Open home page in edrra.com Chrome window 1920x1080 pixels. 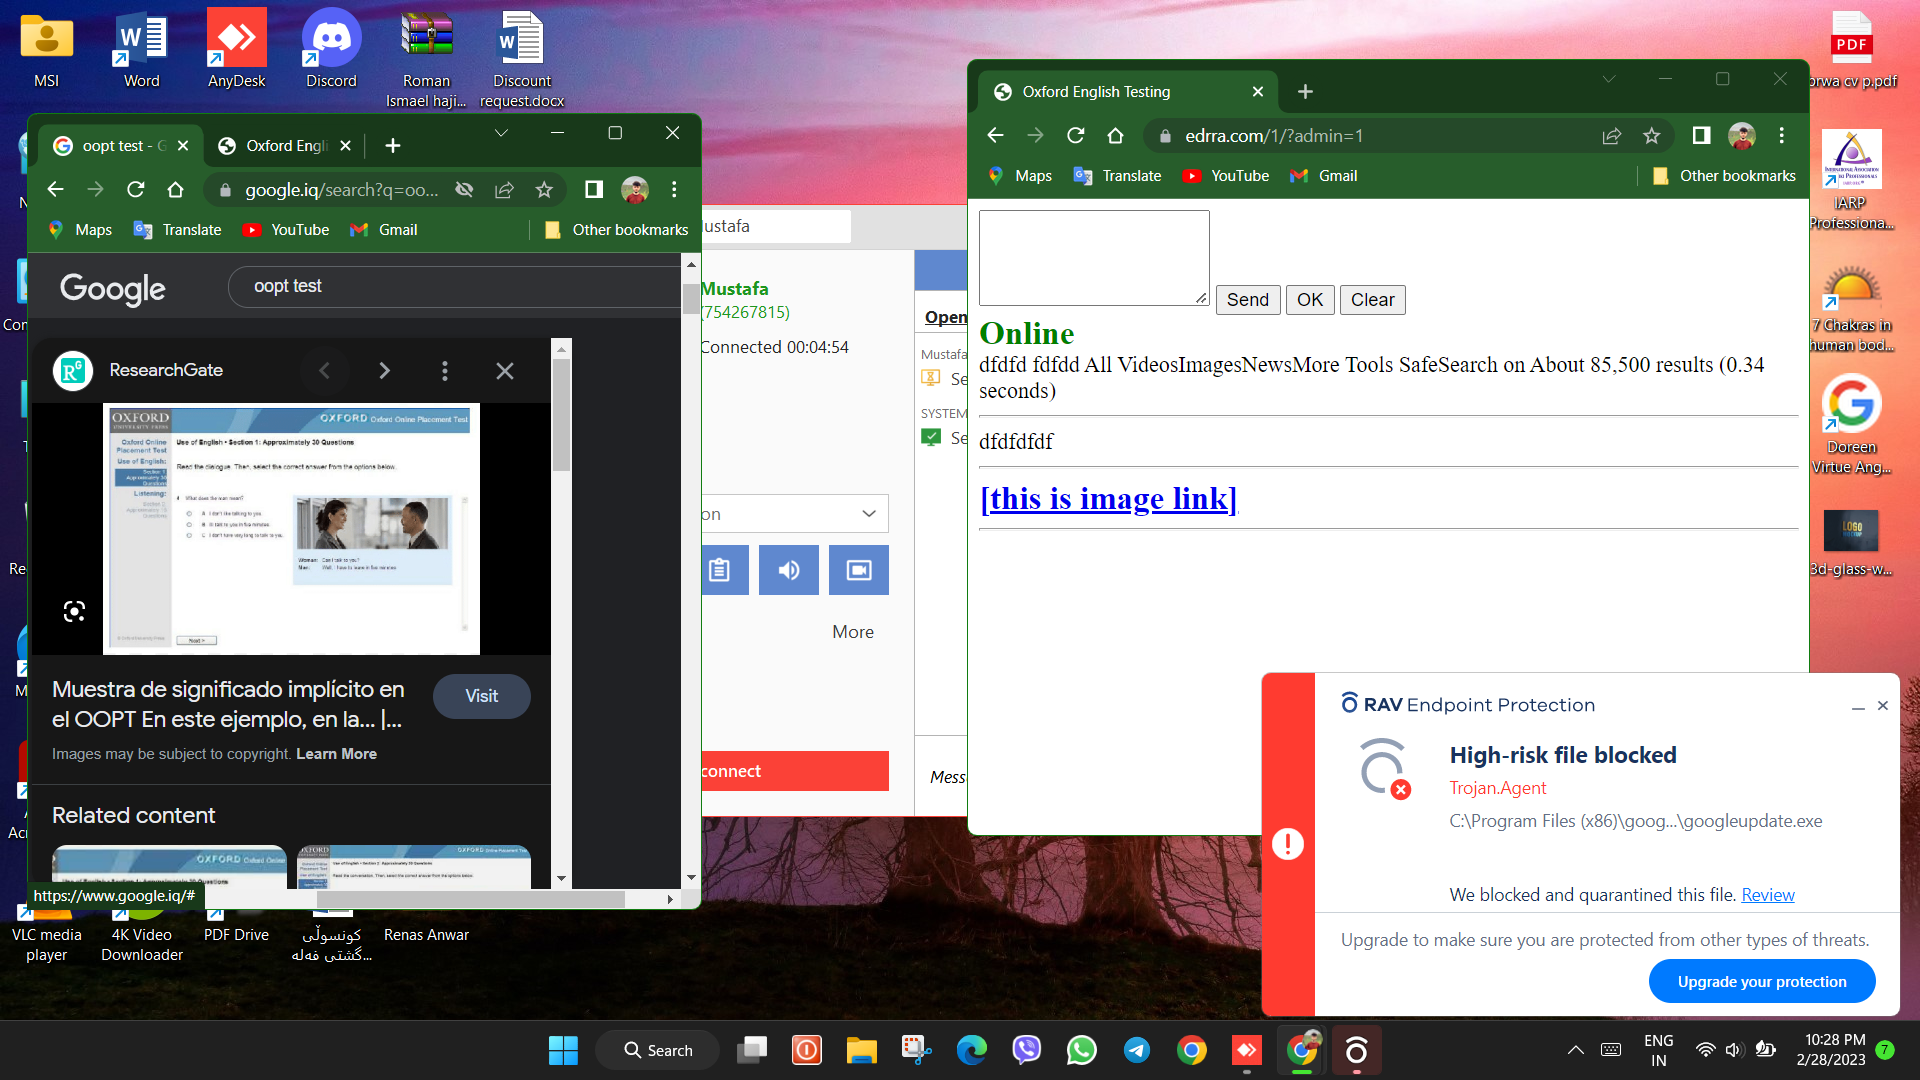(x=1116, y=136)
